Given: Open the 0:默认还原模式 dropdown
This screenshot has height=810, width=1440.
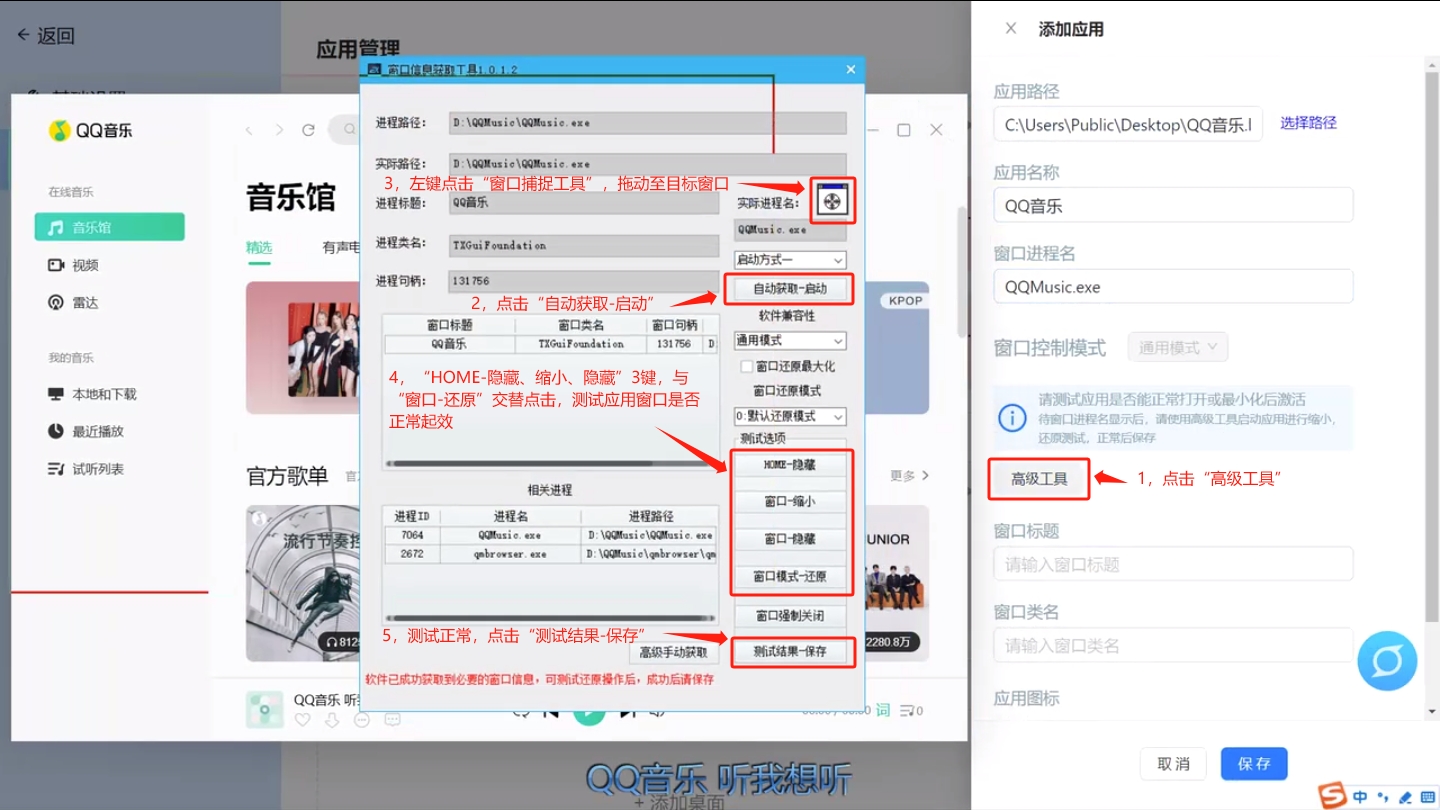Looking at the screenshot, I should 790,416.
